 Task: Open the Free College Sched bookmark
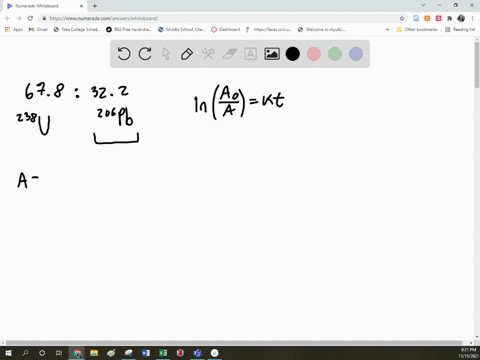pyautogui.click(x=77, y=29)
